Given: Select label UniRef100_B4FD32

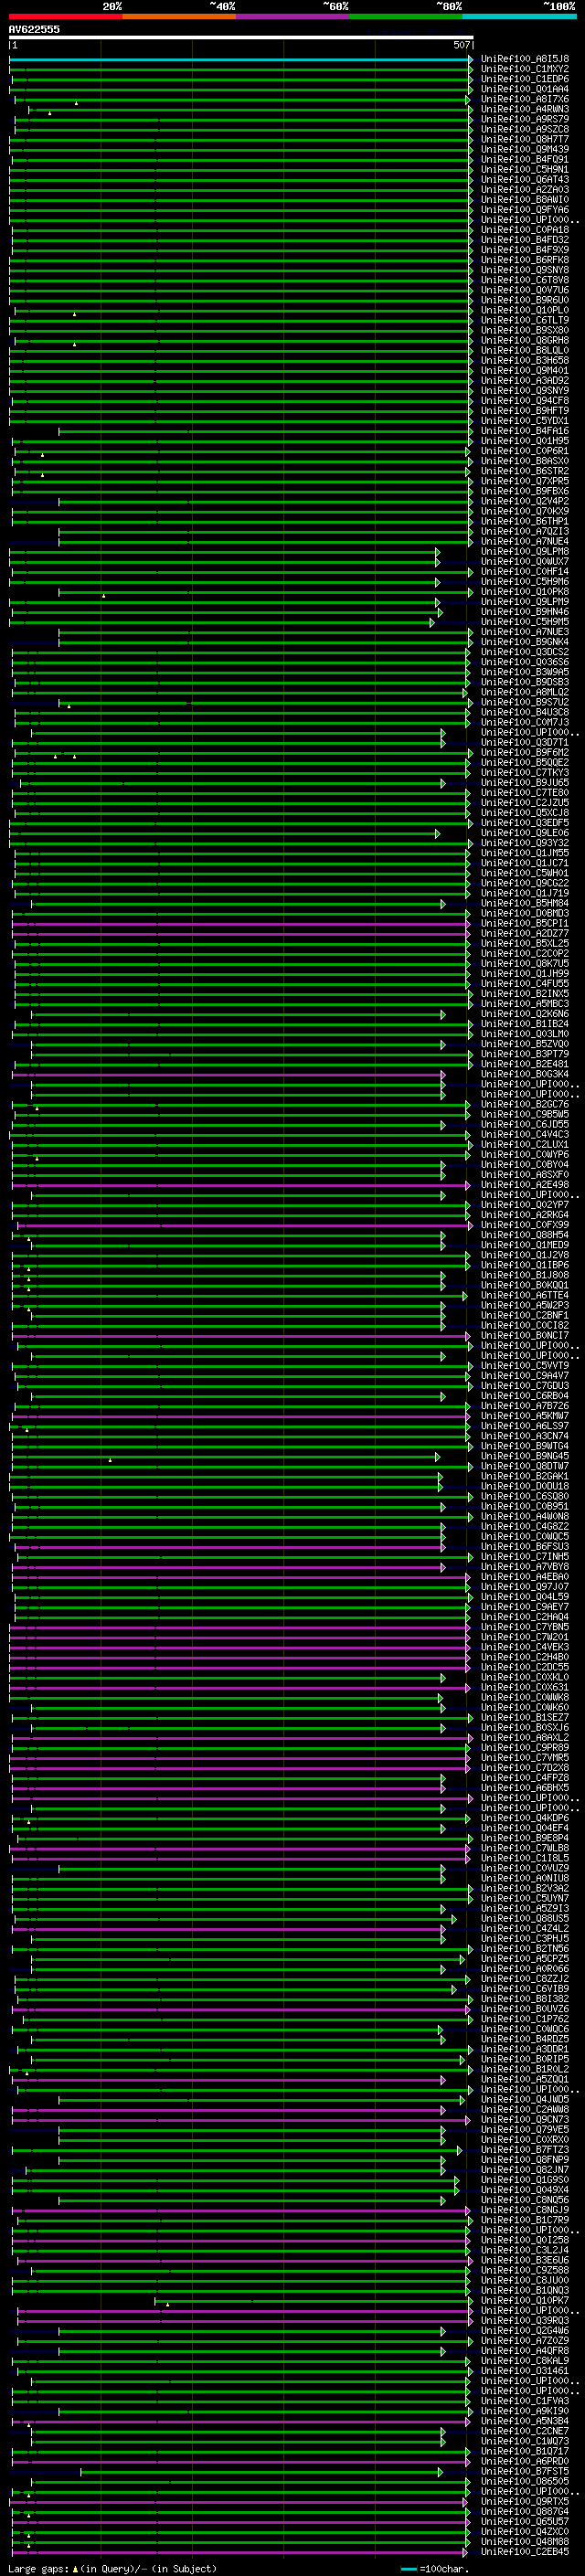Looking at the screenshot, I should tap(524, 240).
